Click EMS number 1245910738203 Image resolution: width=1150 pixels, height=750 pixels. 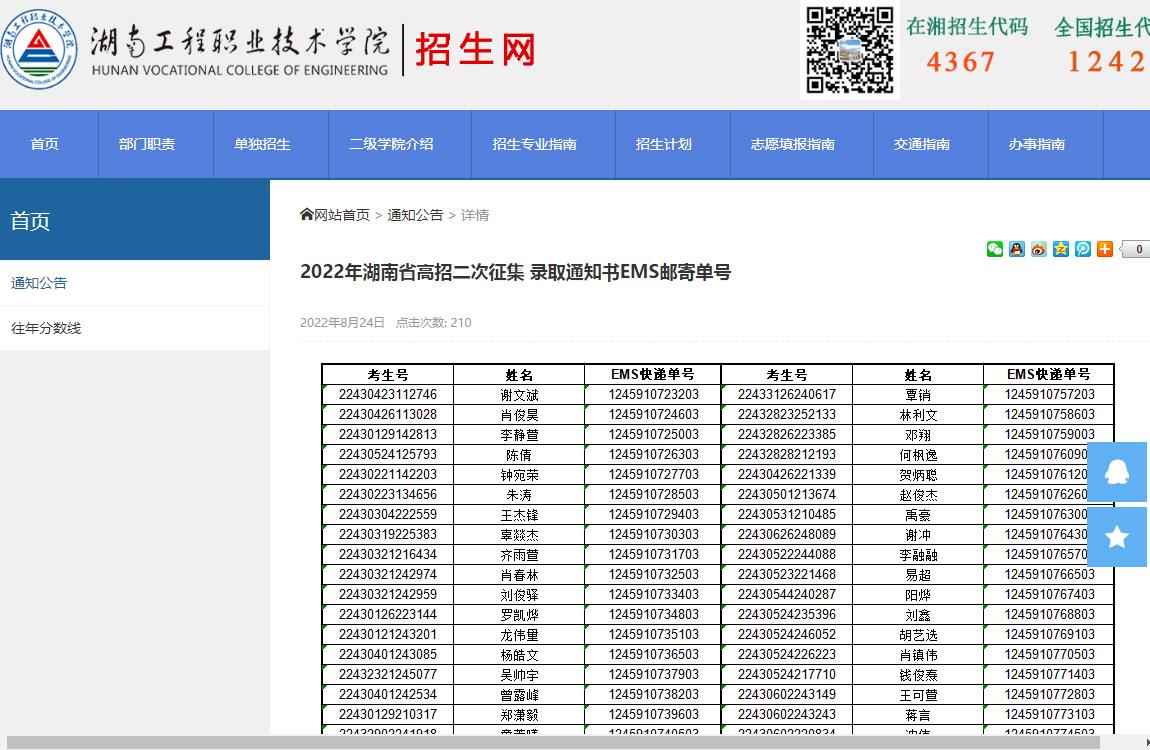[653, 694]
